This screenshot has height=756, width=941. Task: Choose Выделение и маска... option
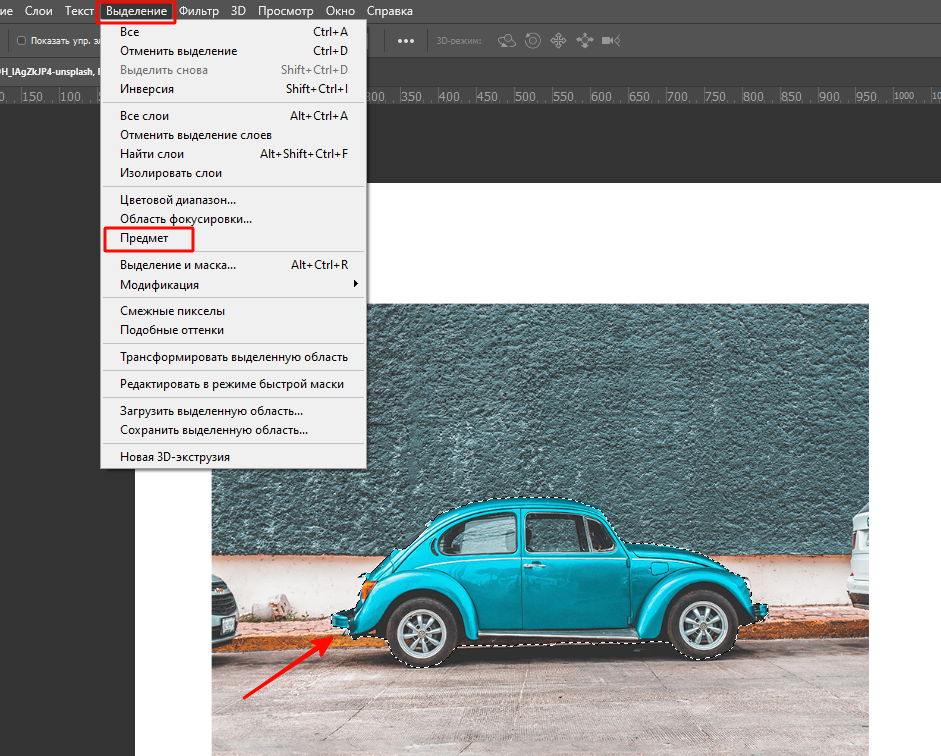[x=178, y=265]
